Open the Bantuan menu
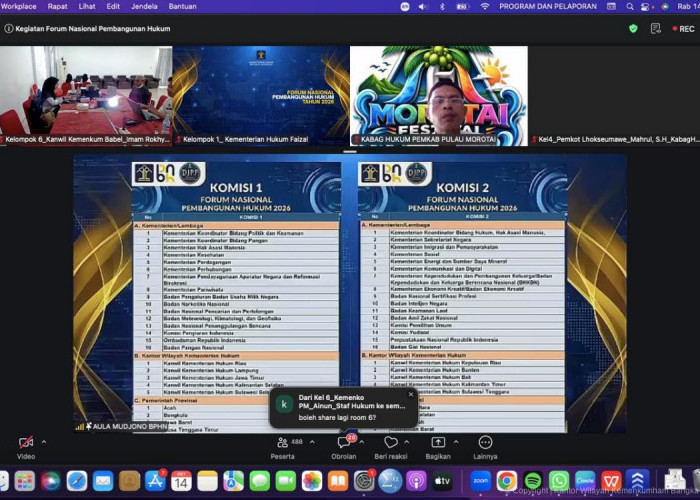700x500 pixels. click(x=183, y=6)
